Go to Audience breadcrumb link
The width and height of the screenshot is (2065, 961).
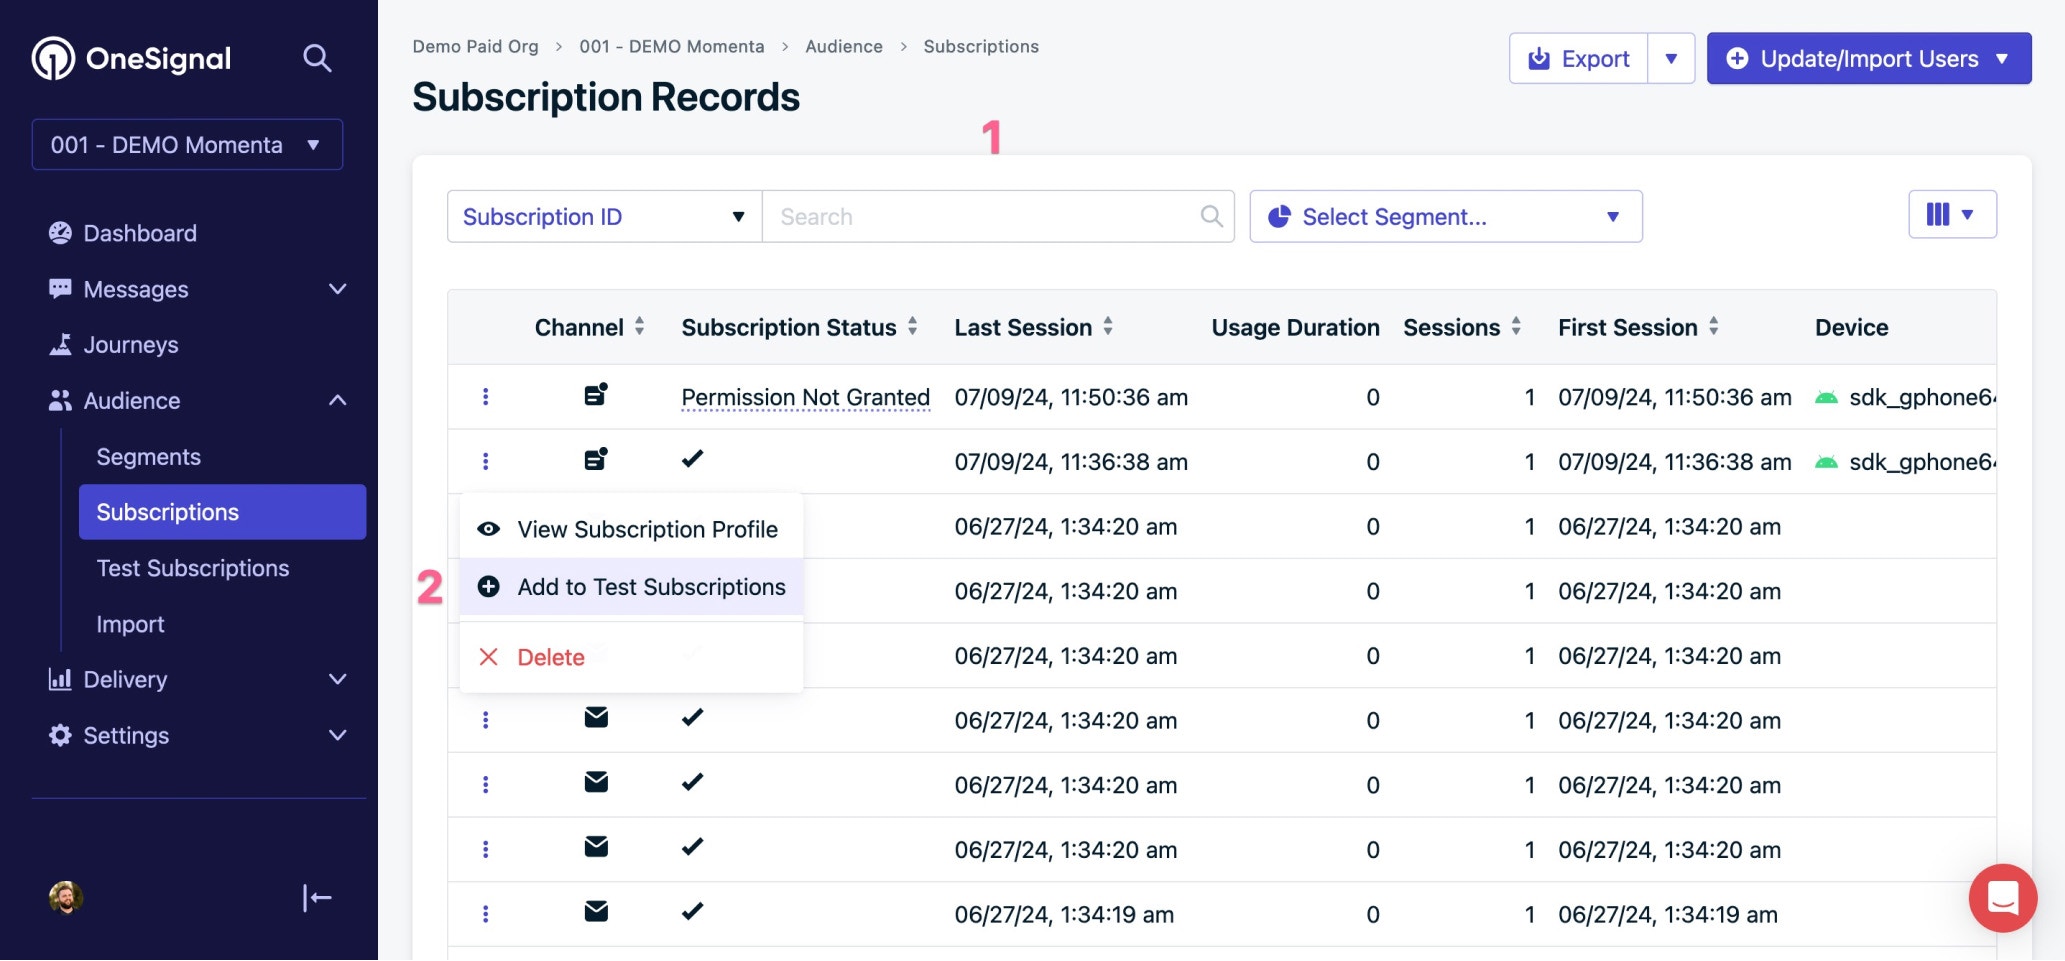pos(844,46)
